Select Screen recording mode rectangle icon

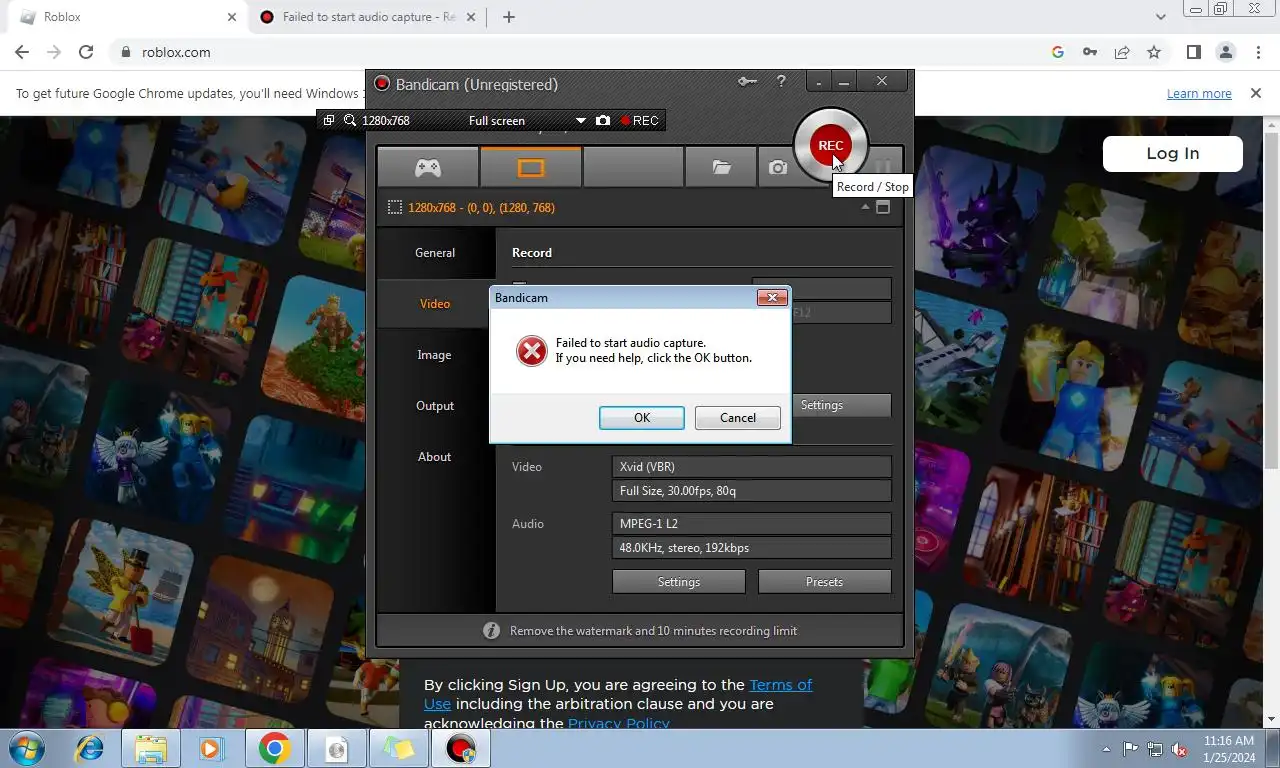[x=531, y=168]
